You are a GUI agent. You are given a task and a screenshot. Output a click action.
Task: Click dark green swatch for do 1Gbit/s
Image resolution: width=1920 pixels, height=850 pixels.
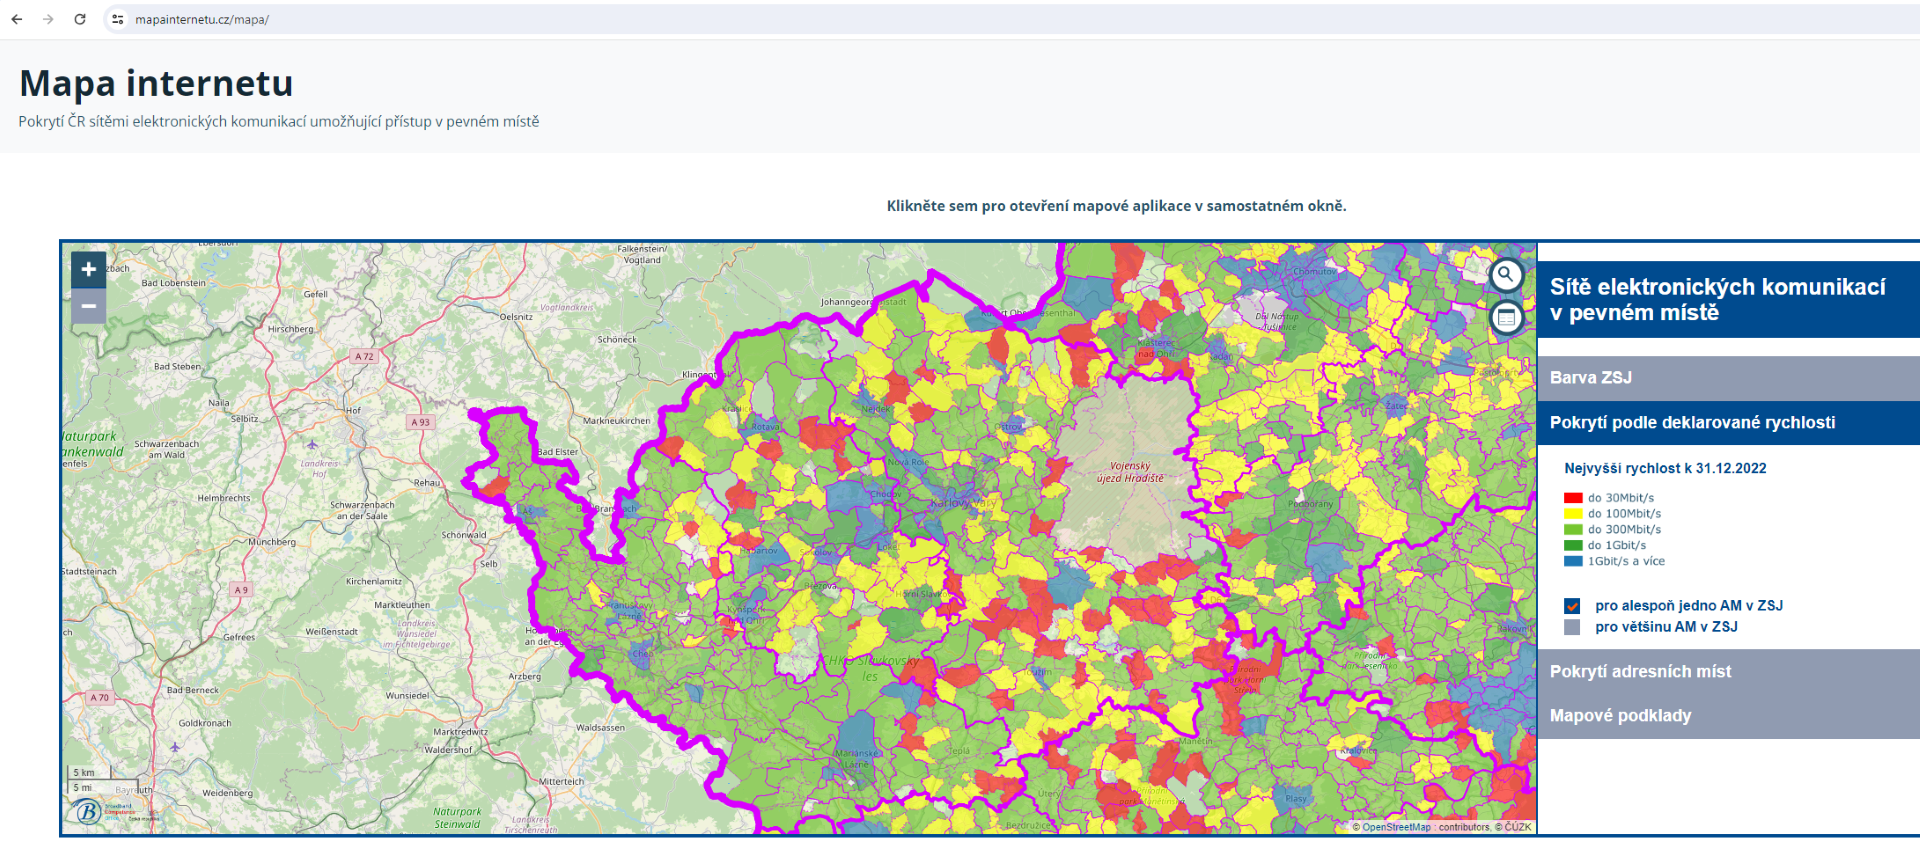(1573, 546)
